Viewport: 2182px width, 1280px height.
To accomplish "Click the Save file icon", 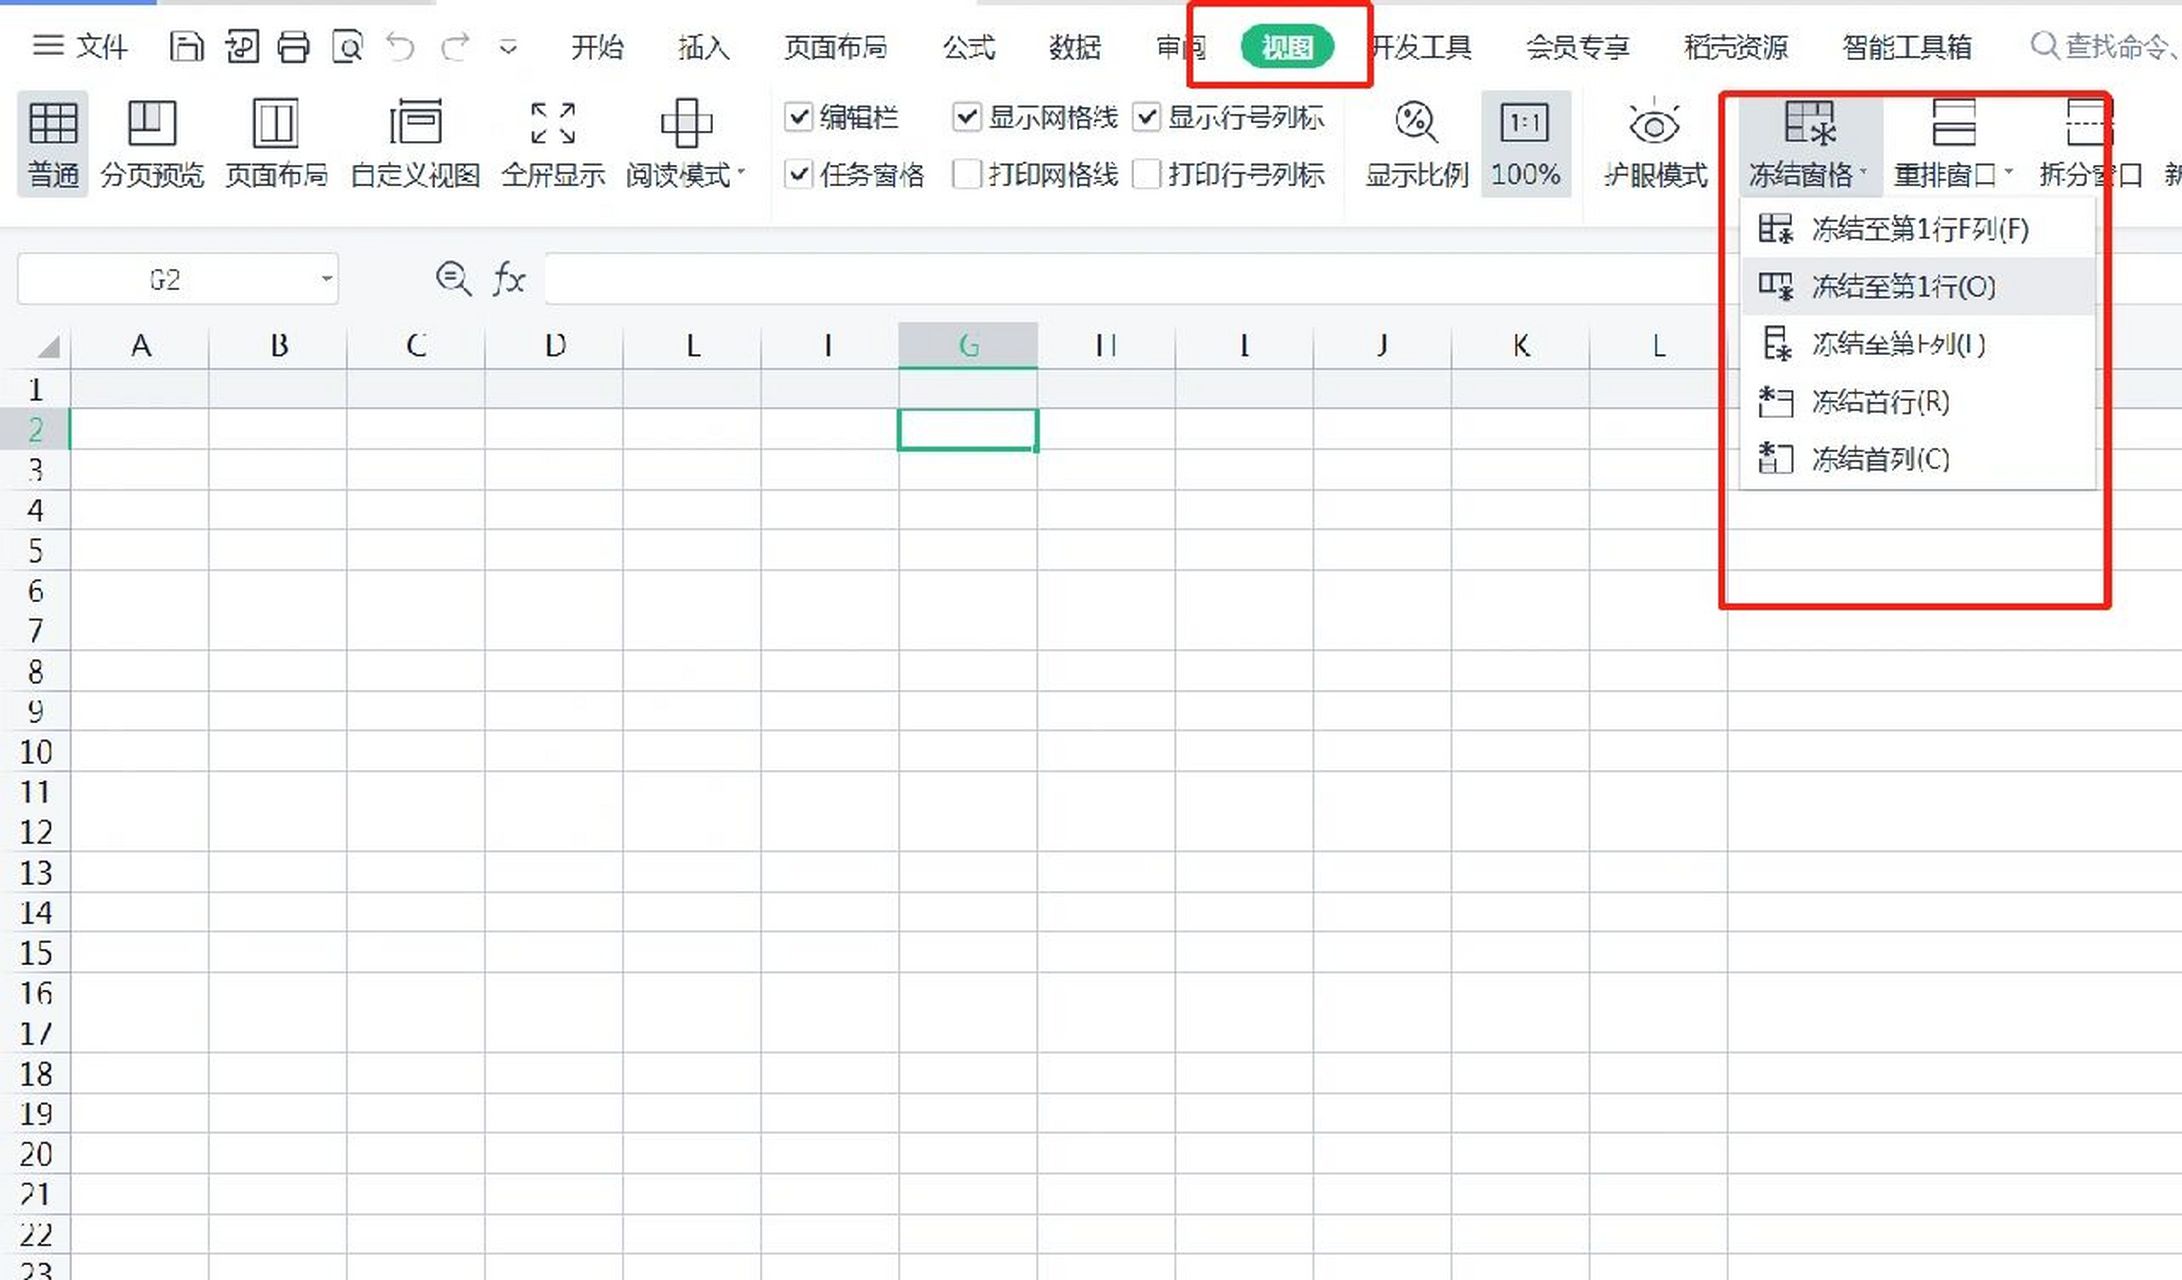I will point(186,46).
